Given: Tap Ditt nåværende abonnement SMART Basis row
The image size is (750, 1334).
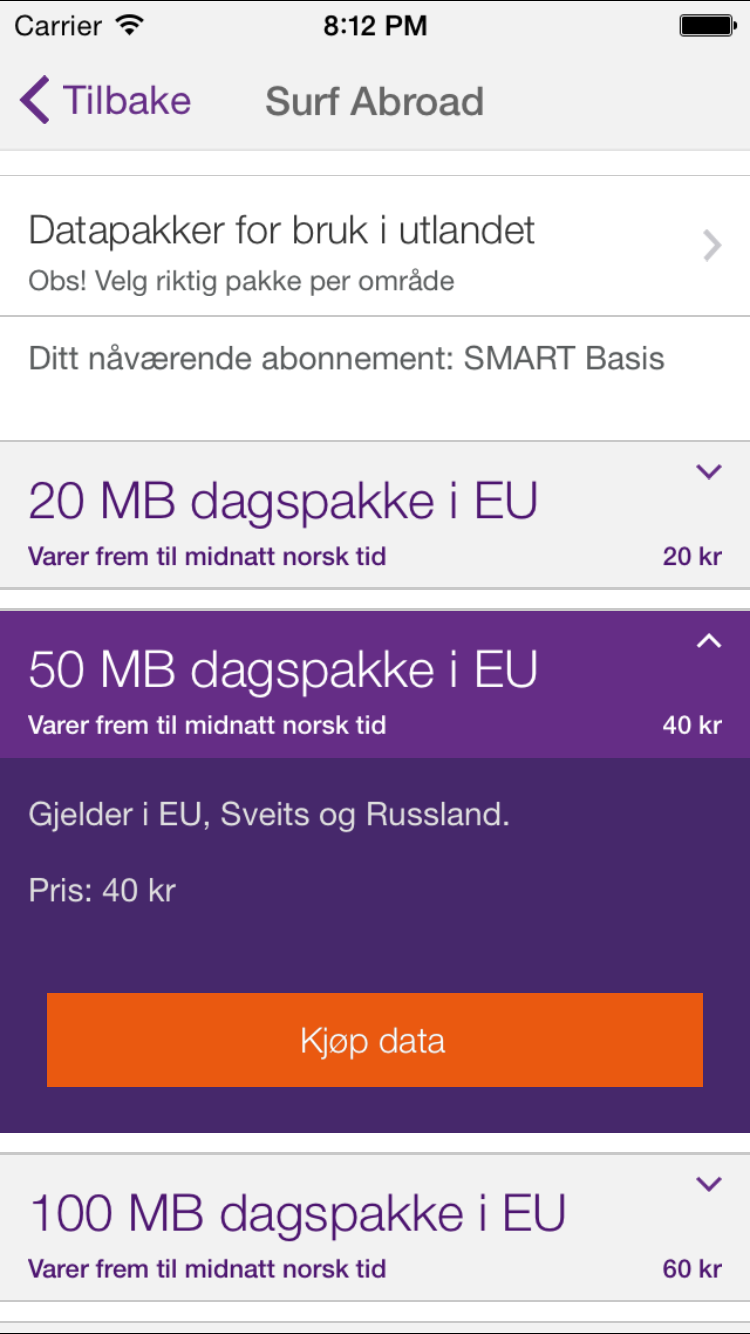Looking at the screenshot, I should [346, 358].
